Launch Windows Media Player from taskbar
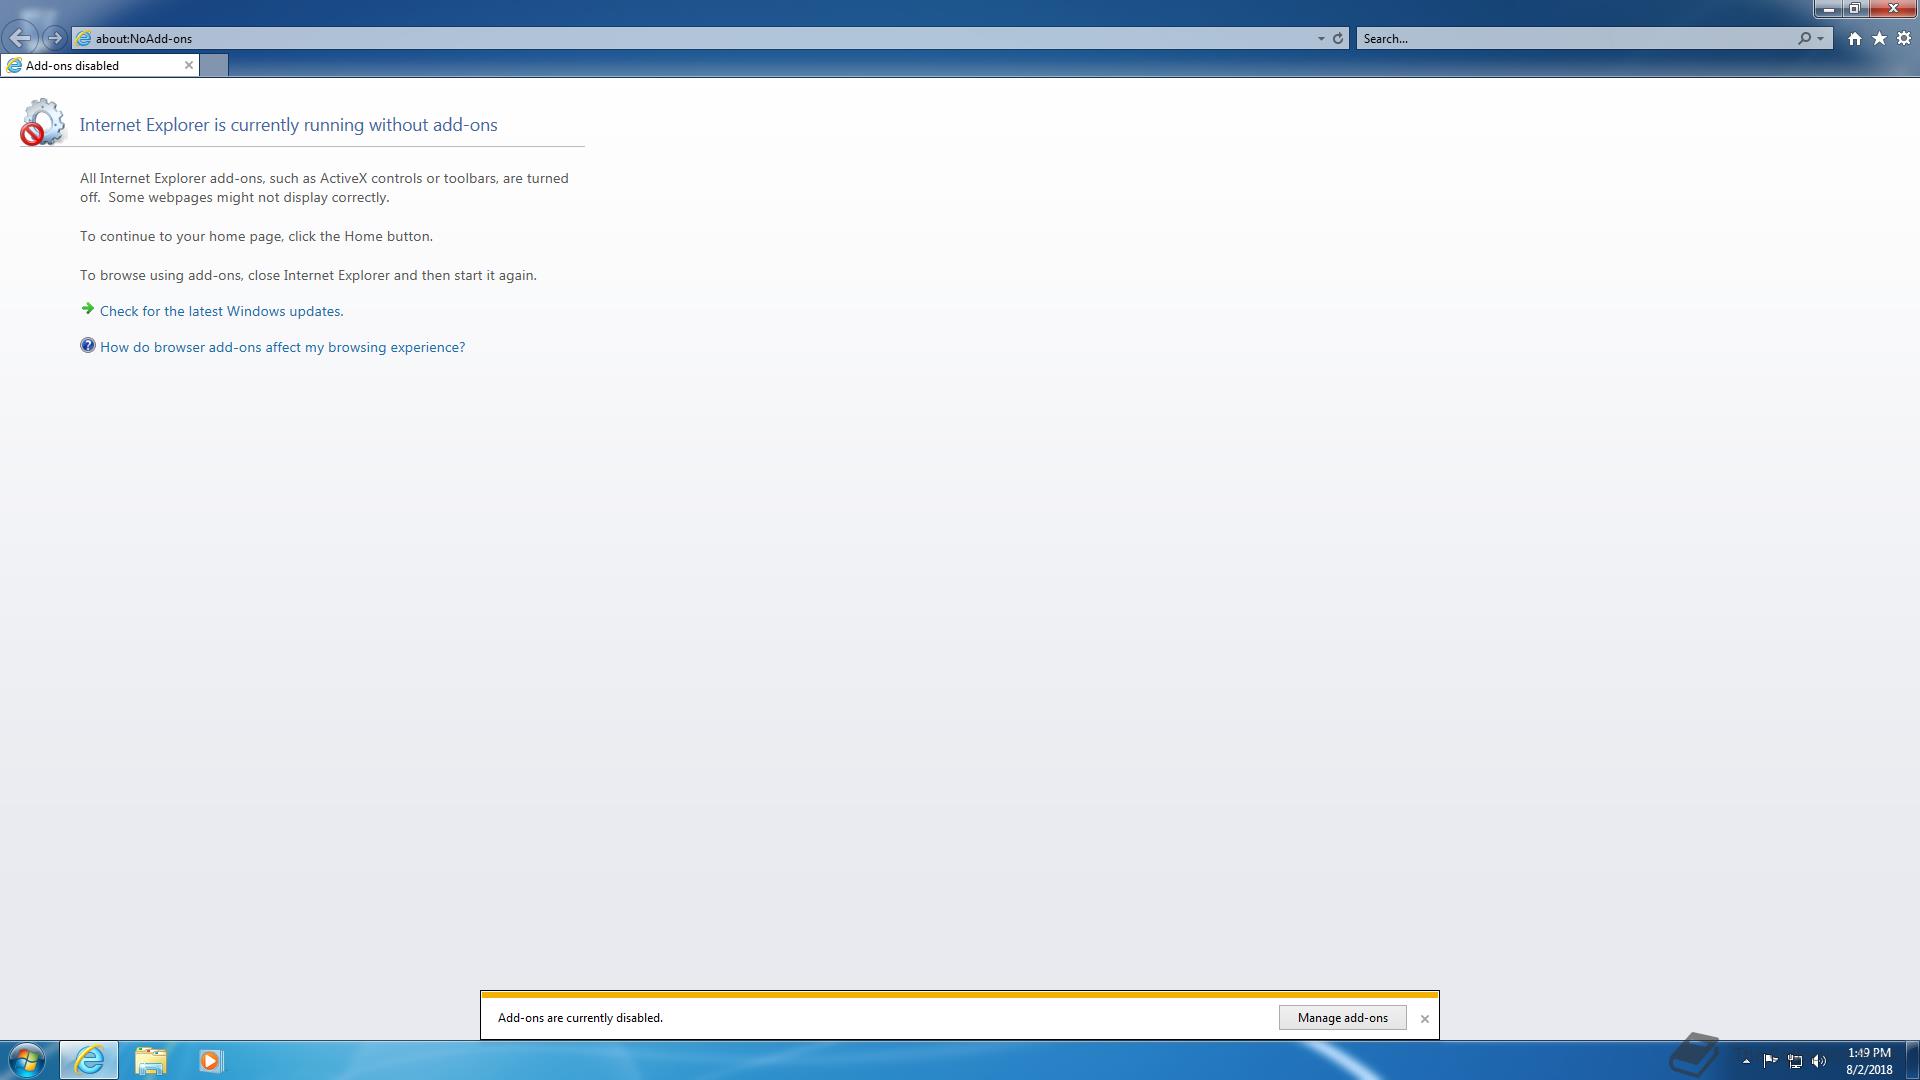The width and height of the screenshot is (1920, 1080). click(210, 1060)
